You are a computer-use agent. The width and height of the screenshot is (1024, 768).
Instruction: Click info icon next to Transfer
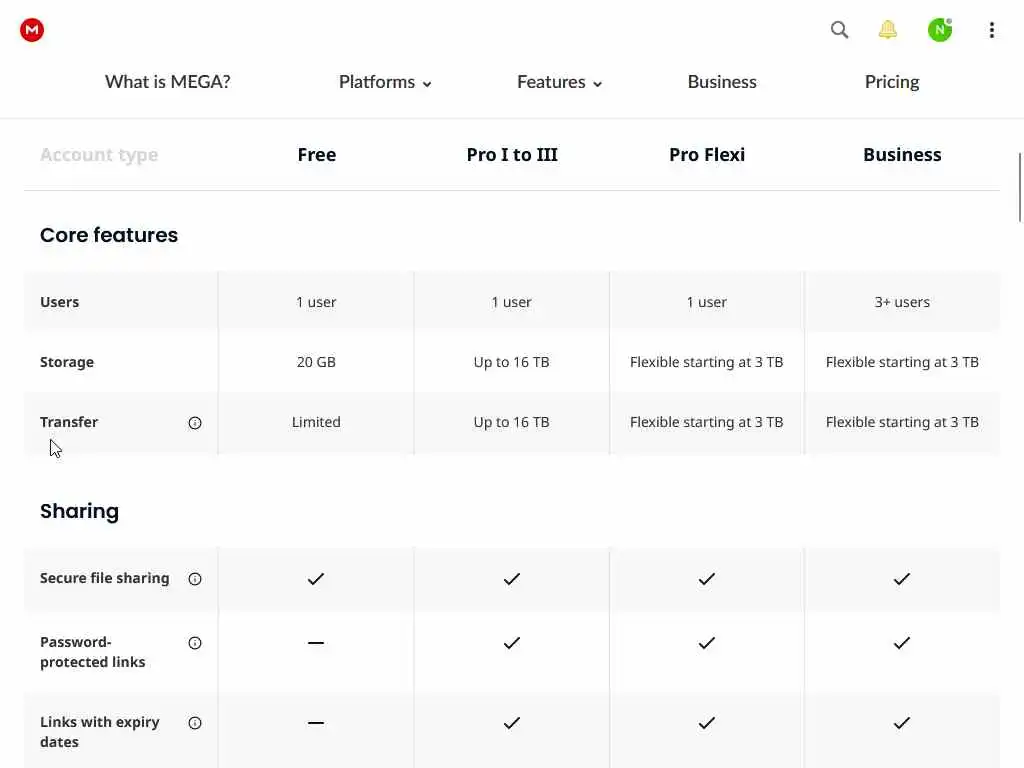click(x=195, y=423)
